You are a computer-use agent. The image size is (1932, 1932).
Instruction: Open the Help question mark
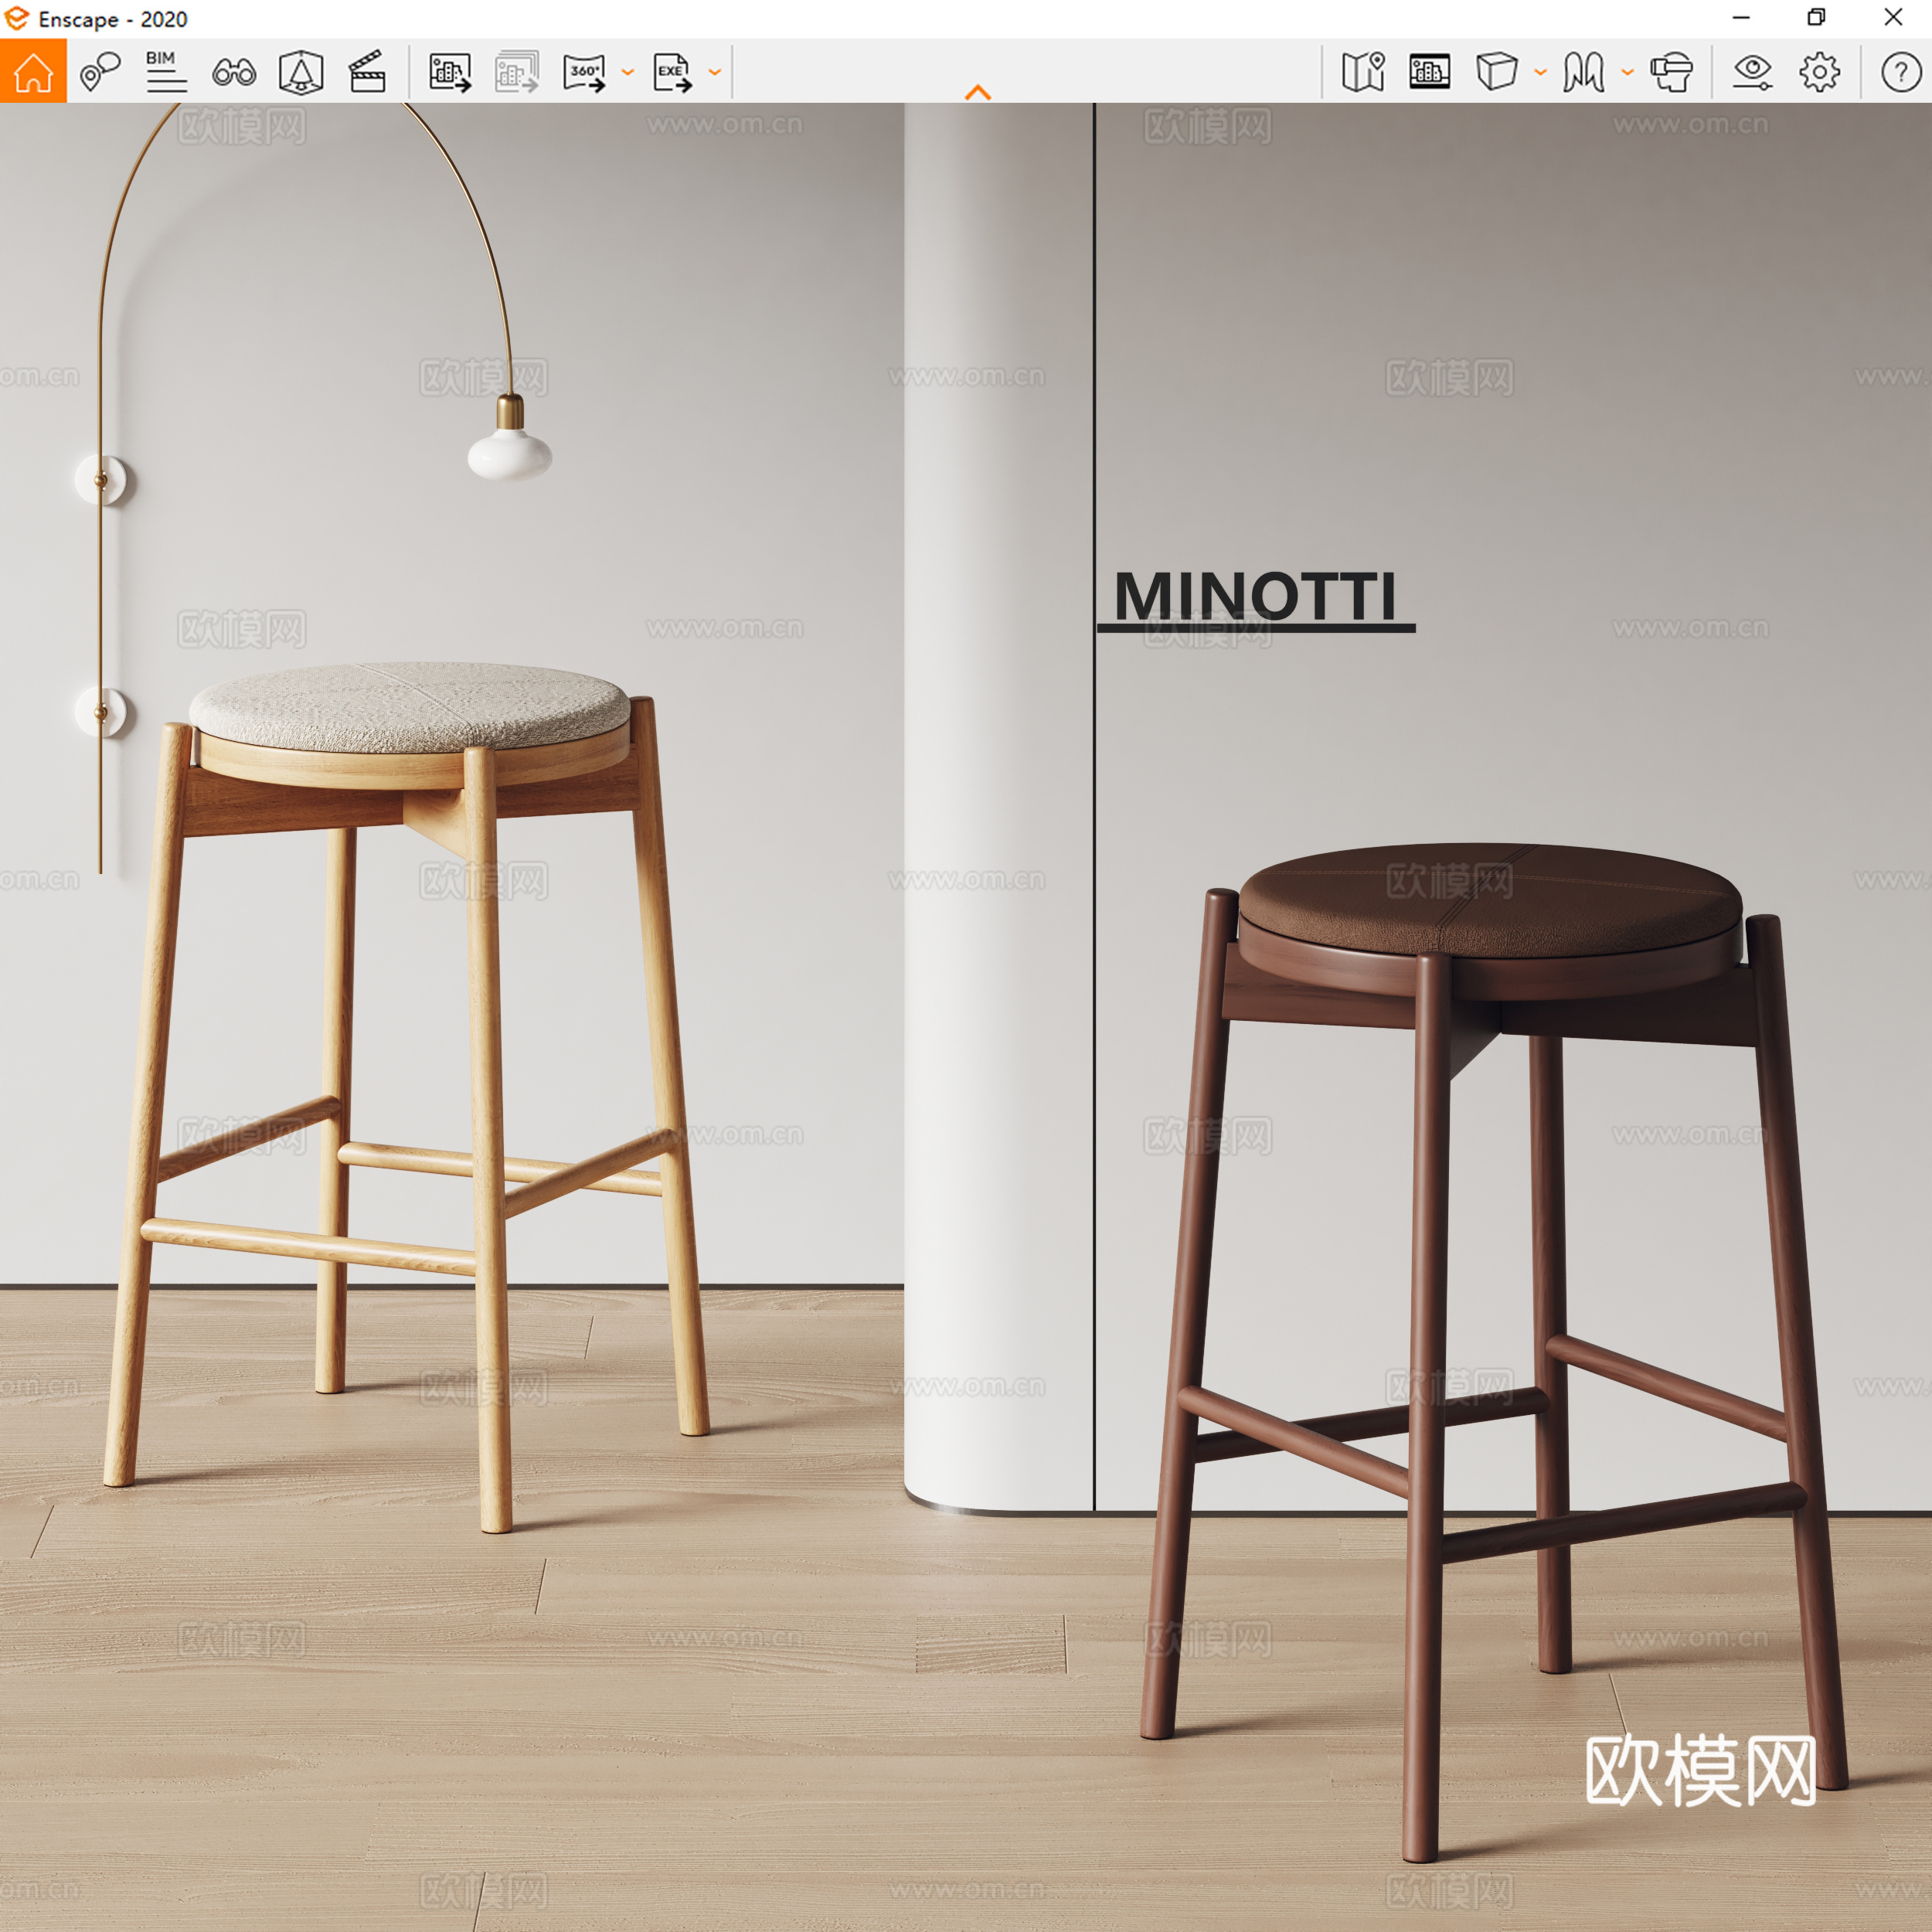click(x=1895, y=70)
